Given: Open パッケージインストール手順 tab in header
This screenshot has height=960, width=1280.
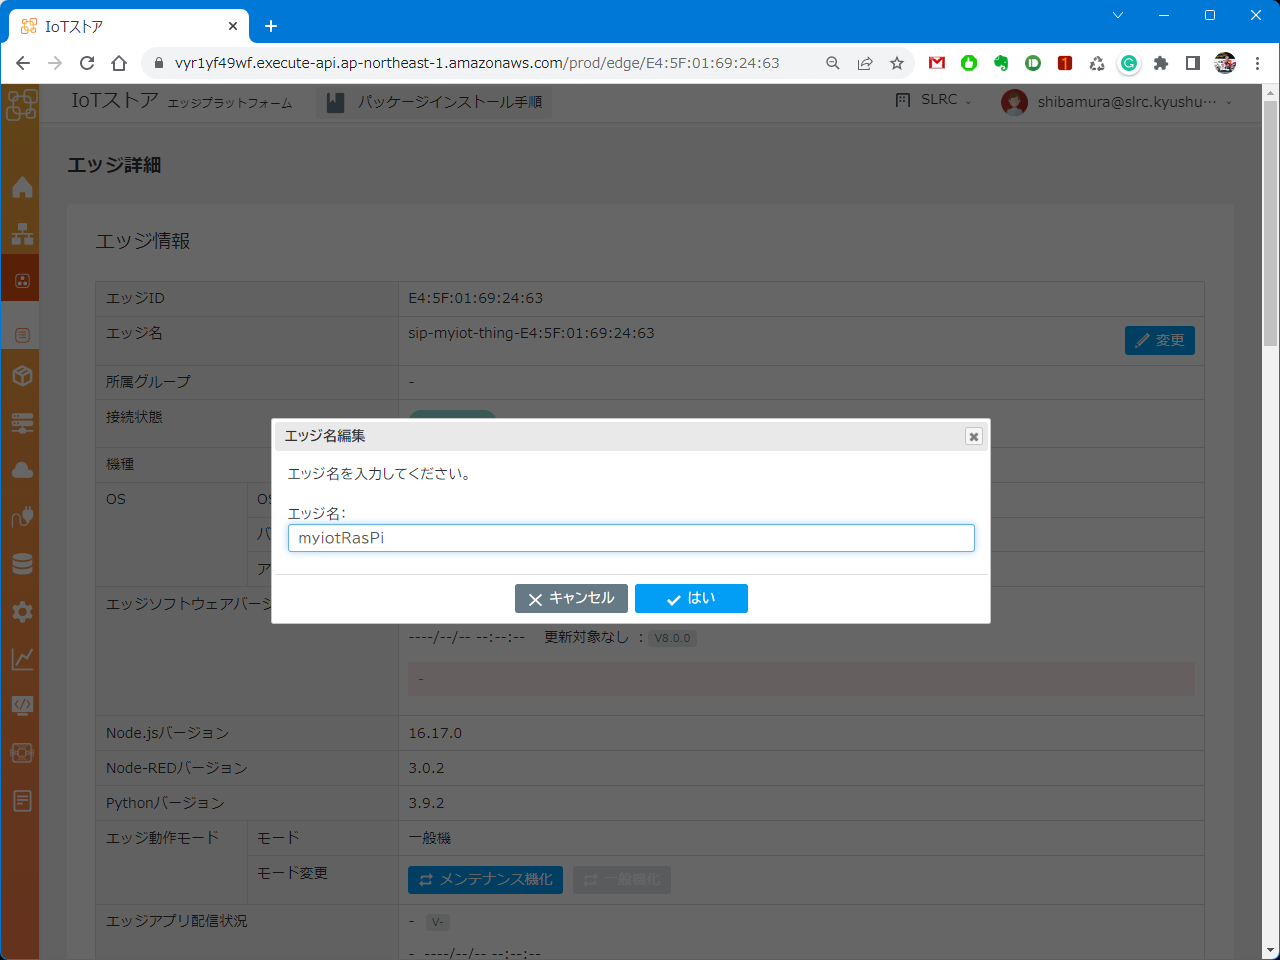Looking at the screenshot, I should 435,102.
